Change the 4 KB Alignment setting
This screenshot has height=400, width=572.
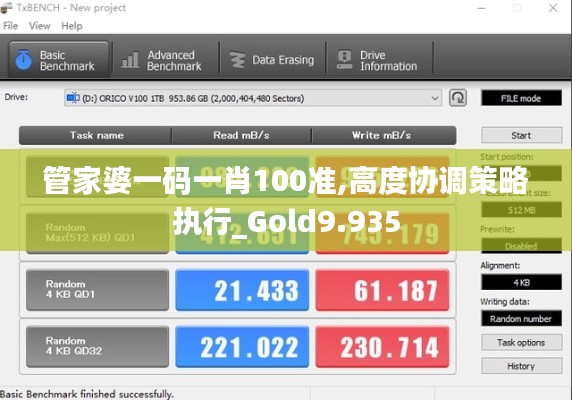tap(521, 282)
